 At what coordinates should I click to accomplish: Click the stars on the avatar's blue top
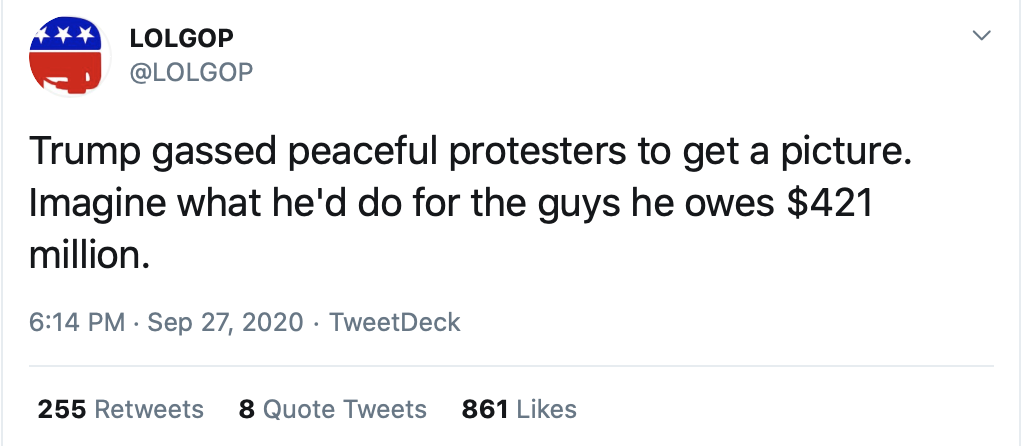click(x=64, y=35)
